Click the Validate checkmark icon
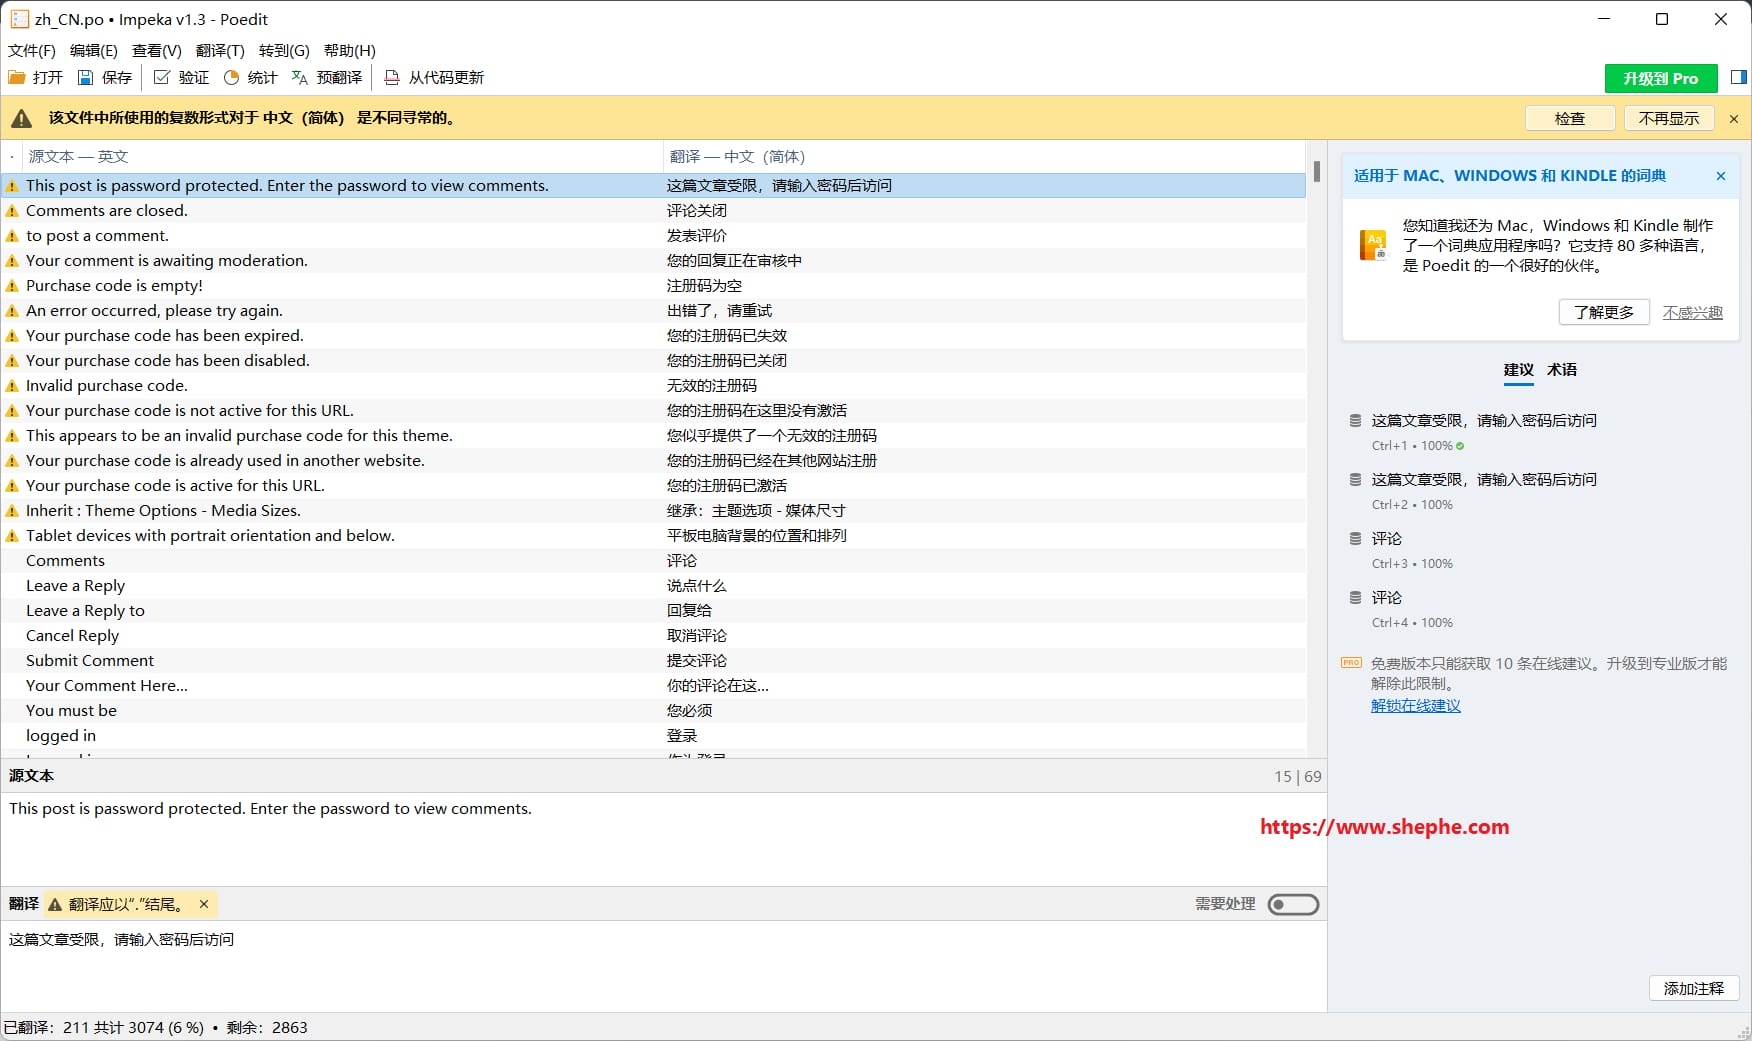 click(162, 78)
